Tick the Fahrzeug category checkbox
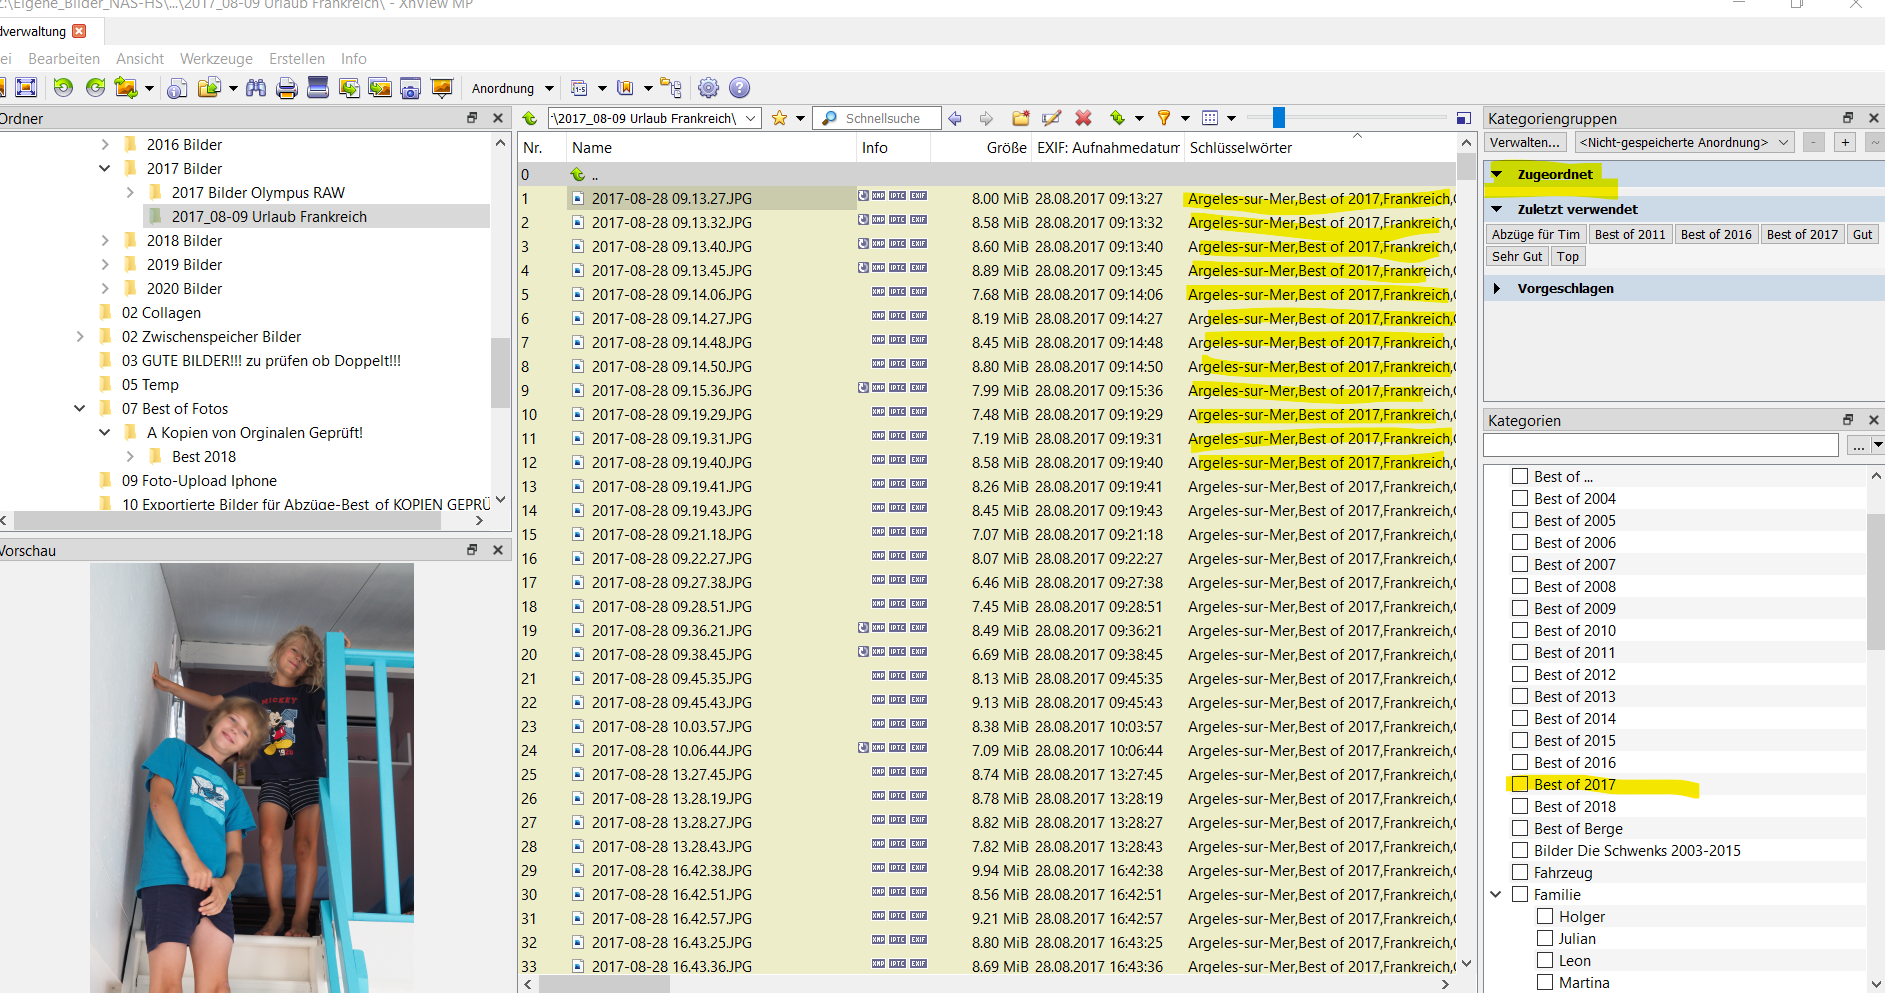Screen dimensions: 1885x993 coord(1520,872)
